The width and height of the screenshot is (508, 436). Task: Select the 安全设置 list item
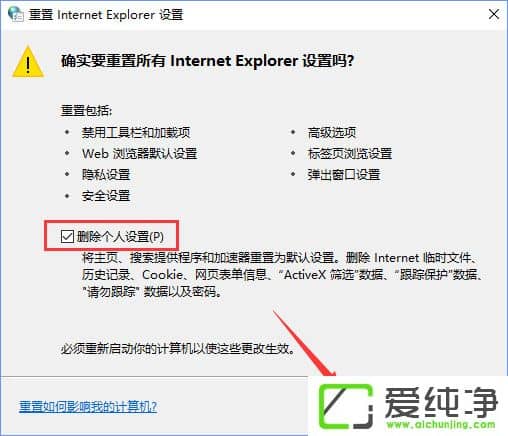[x=106, y=196]
